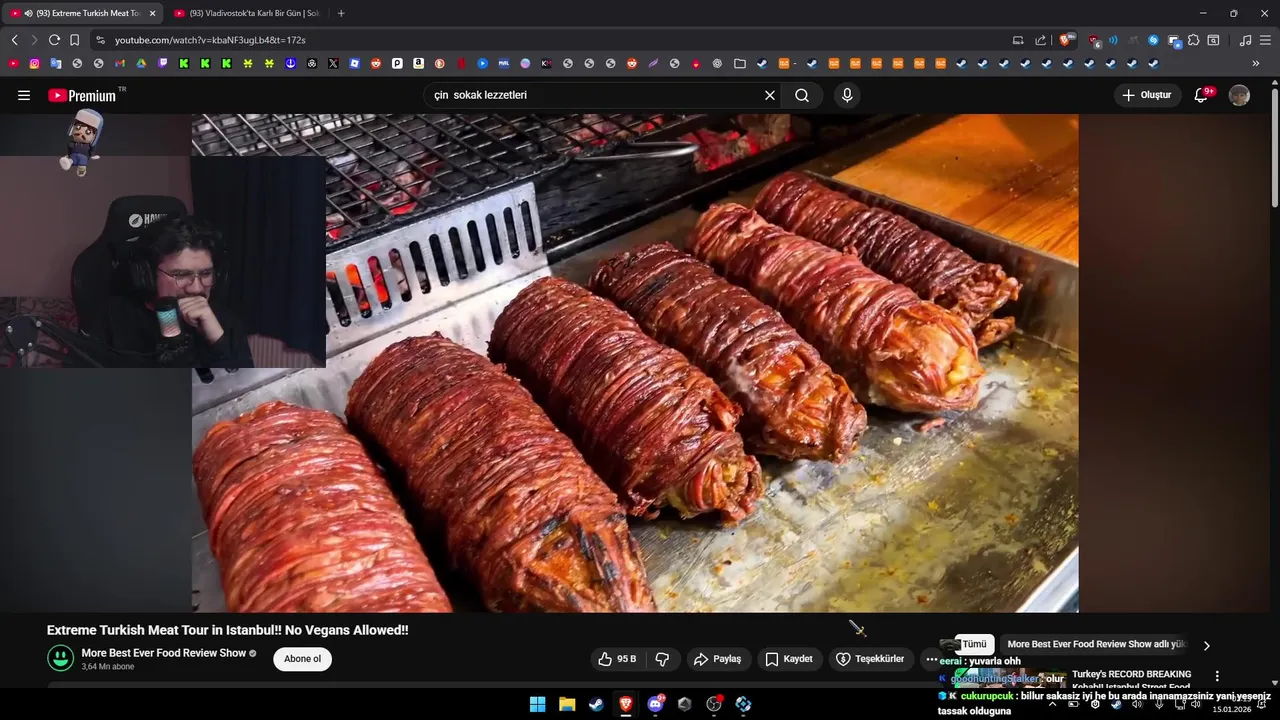1280x720 pixels.
Task: Switch to Extreme Turkish Meat Tour tab
Action: click(80, 13)
